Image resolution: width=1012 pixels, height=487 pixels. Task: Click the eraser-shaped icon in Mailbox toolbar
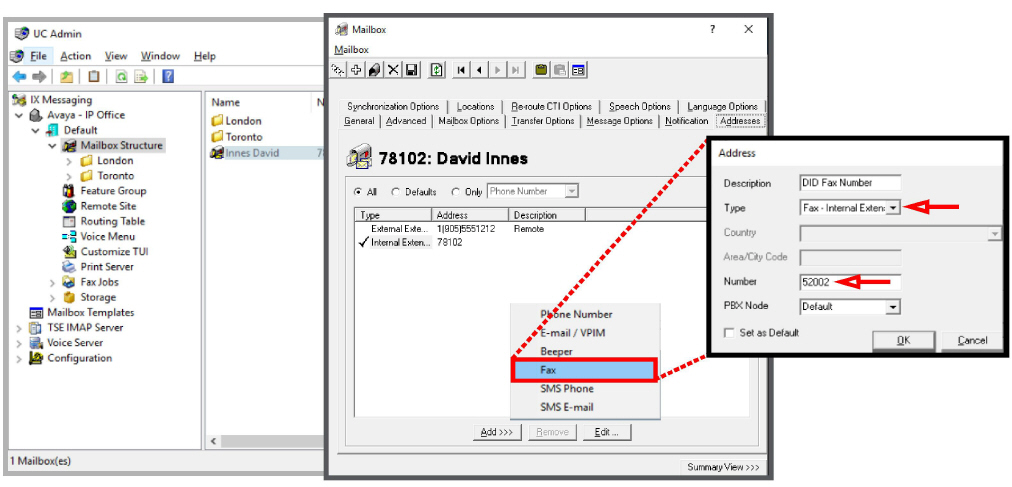(x=374, y=70)
